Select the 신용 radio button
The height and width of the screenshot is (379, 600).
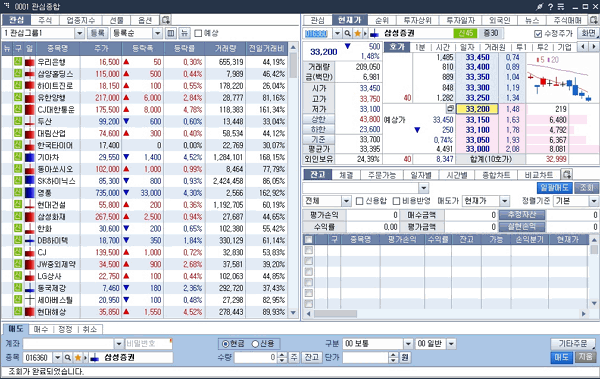255,344
